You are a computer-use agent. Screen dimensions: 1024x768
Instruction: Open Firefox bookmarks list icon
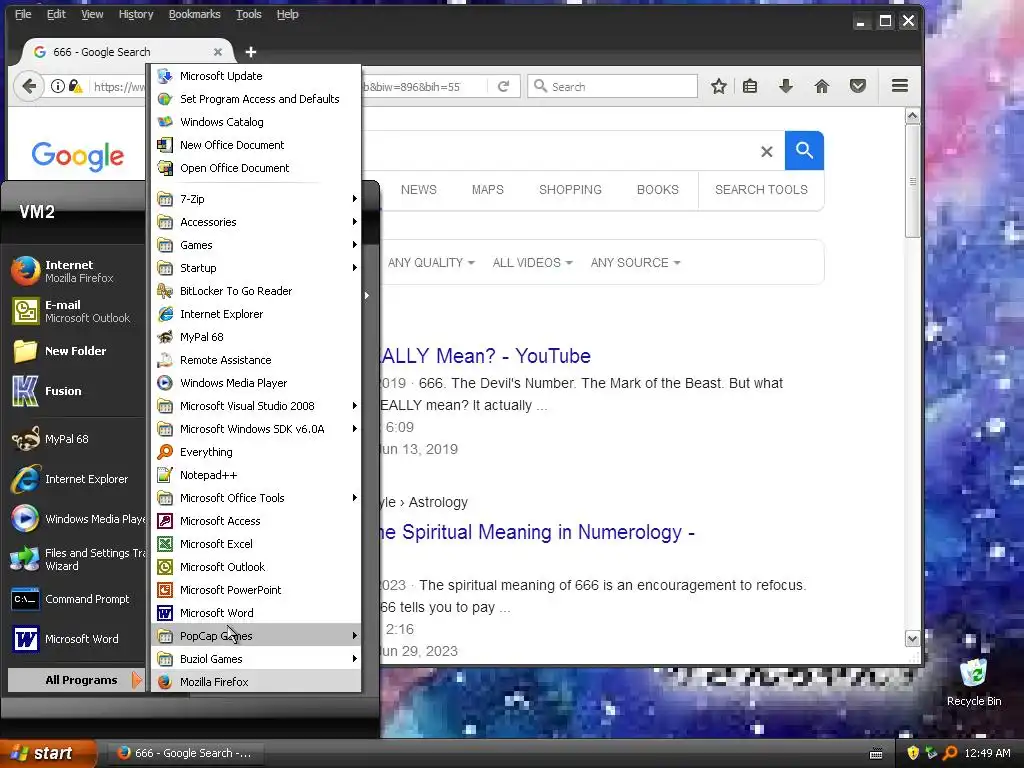click(x=750, y=86)
